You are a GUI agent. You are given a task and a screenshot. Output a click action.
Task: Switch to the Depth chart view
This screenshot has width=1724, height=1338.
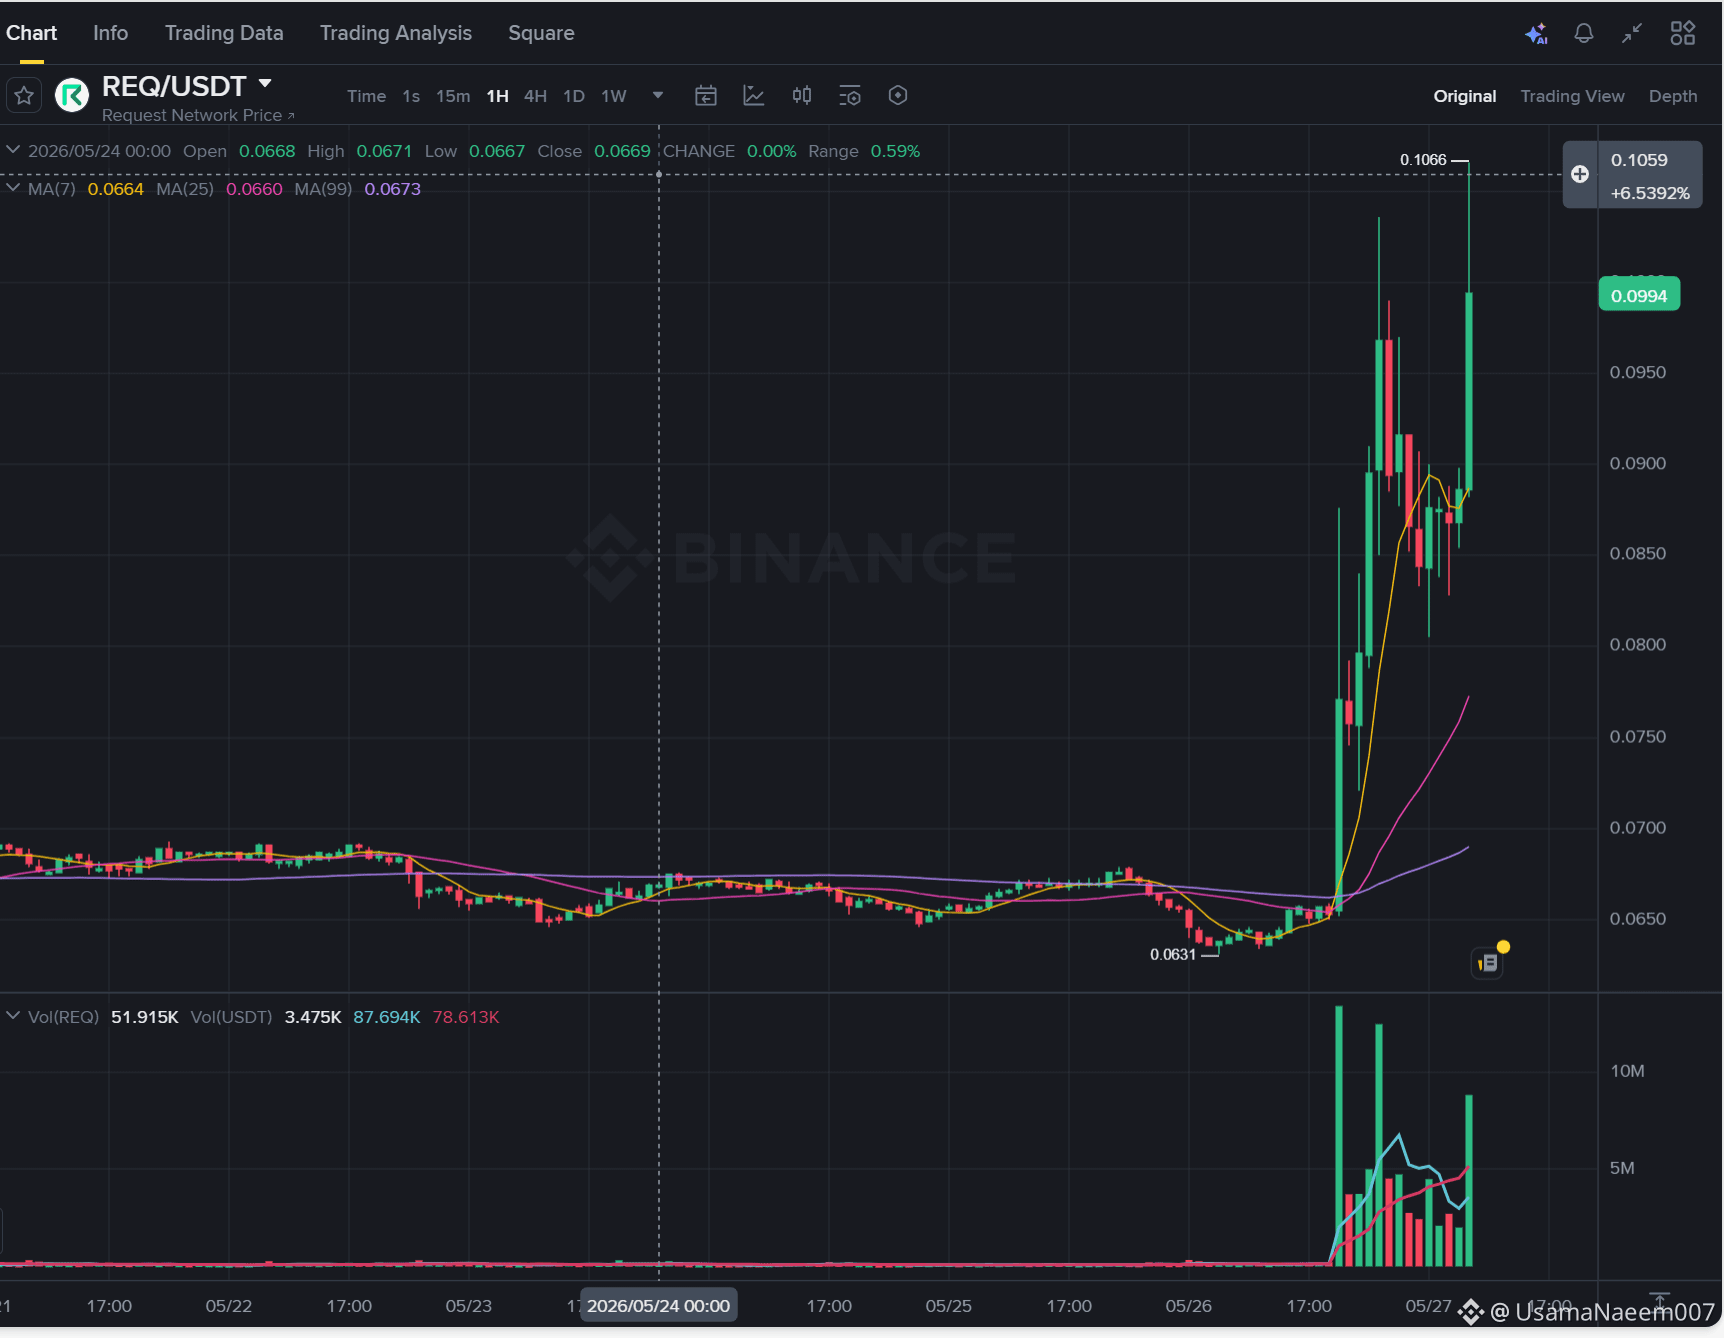click(x=1673, y=96)
